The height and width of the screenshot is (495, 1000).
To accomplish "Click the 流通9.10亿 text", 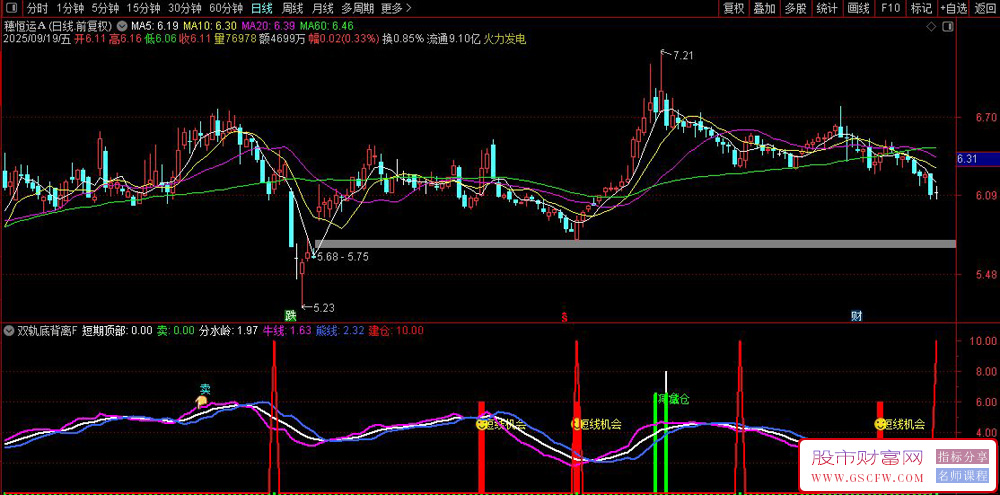I will tap(453, 39).
